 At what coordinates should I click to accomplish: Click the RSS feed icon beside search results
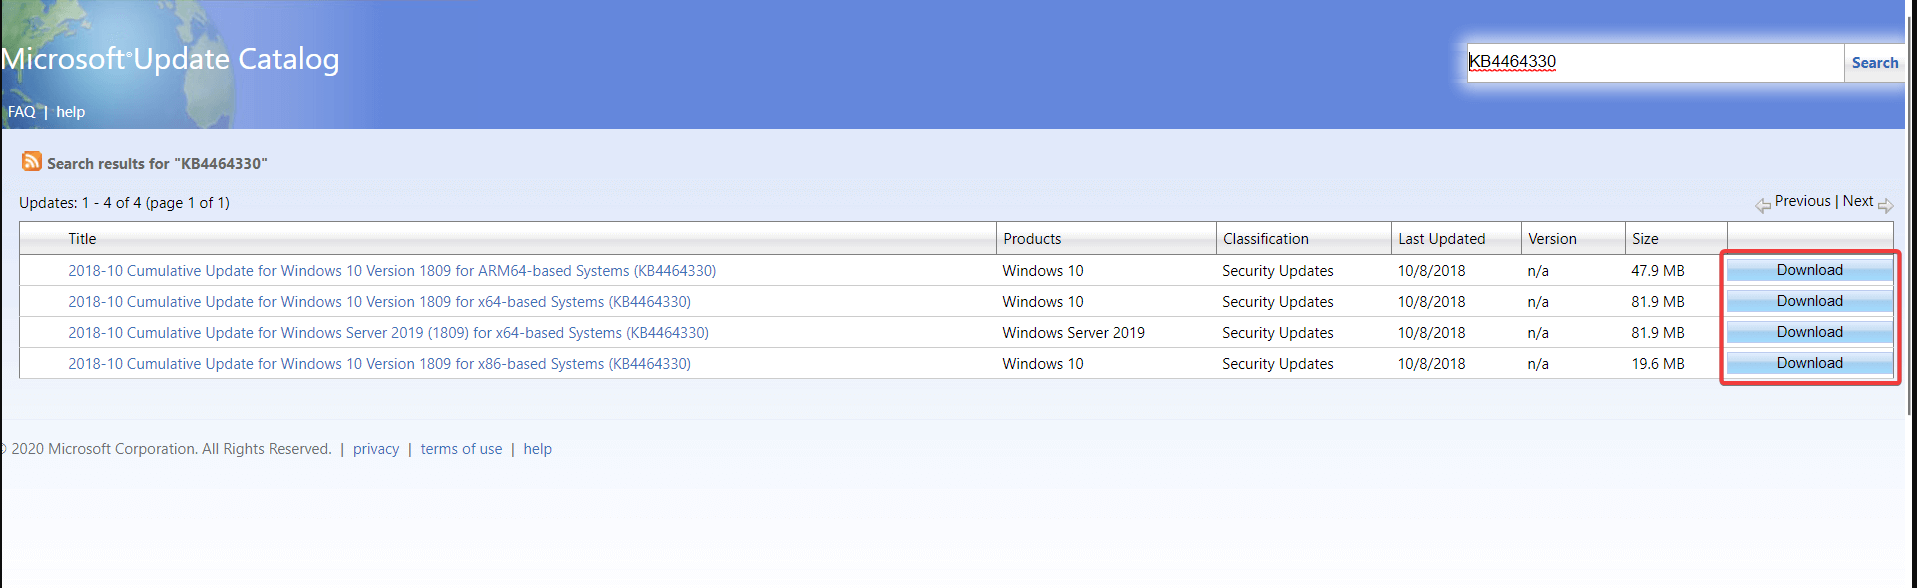(32, 161)
